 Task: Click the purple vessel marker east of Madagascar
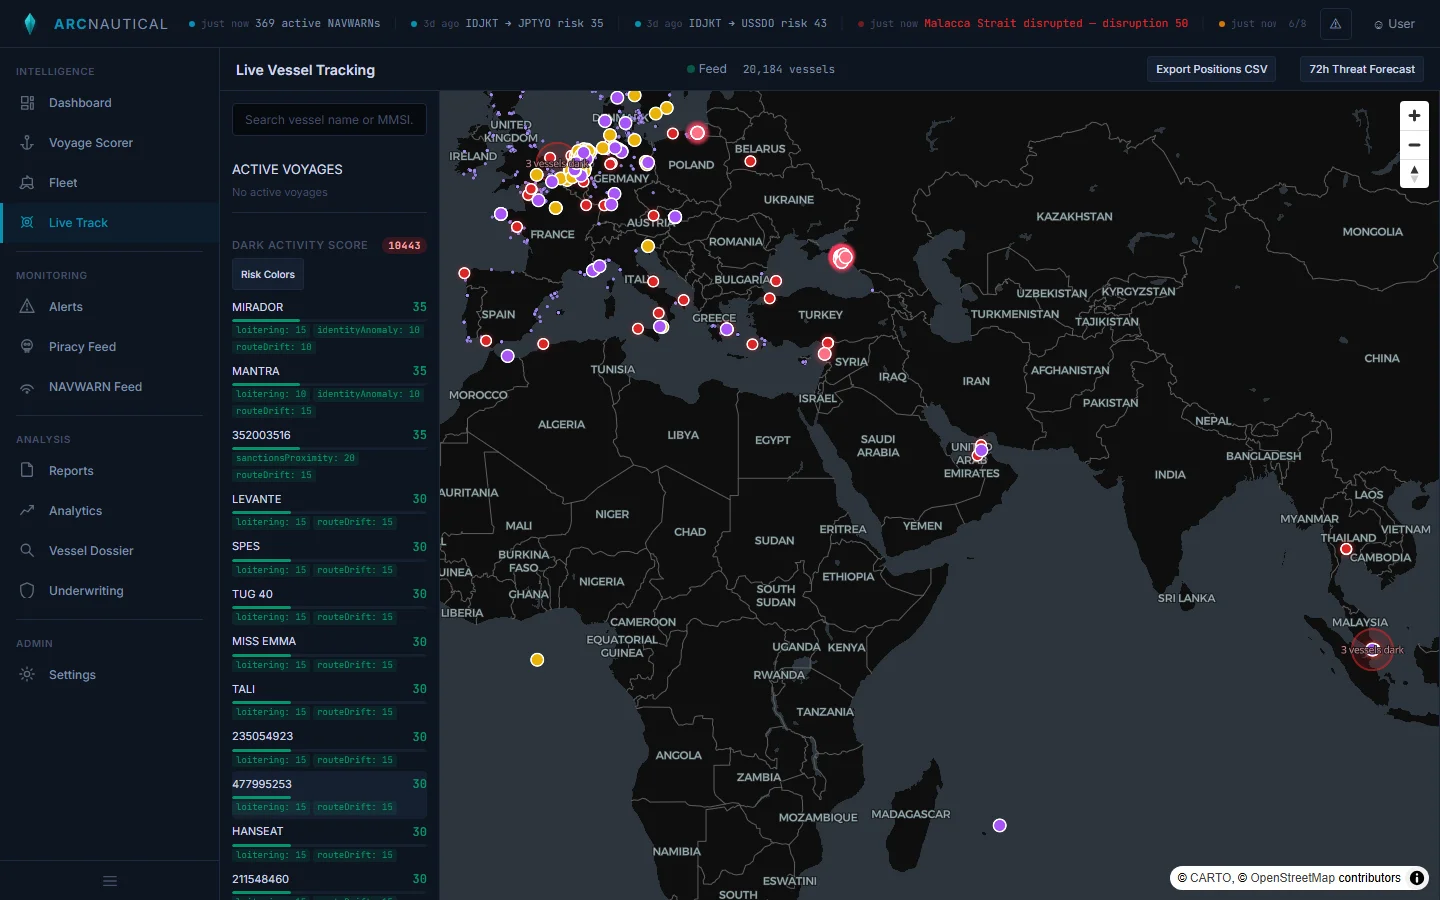(999, 826)
